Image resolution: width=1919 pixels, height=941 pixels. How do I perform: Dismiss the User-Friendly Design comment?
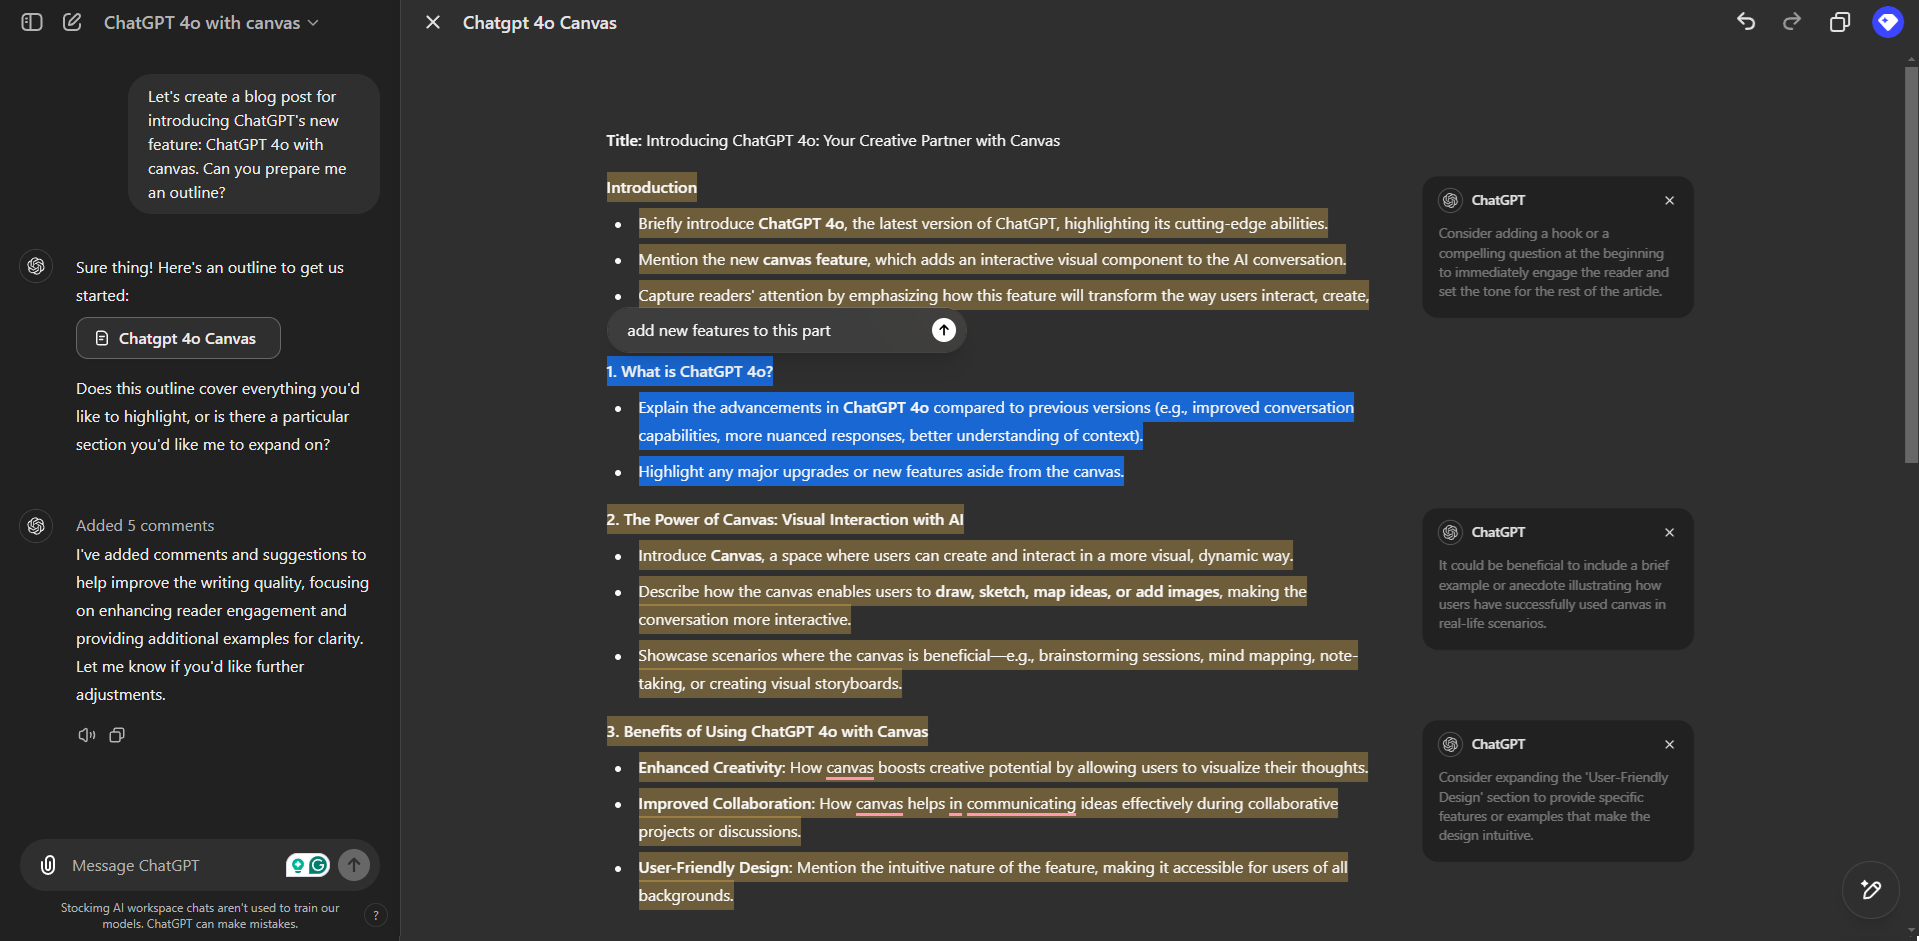[x=1669, y=744]
